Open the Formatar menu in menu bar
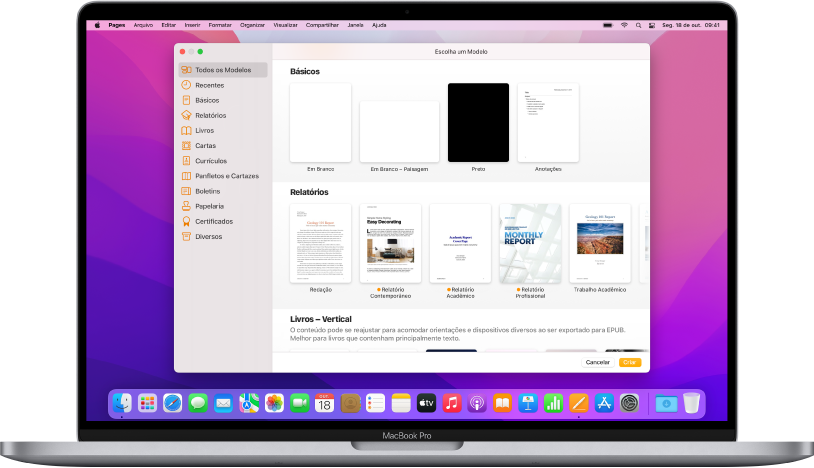 (219, 24)
